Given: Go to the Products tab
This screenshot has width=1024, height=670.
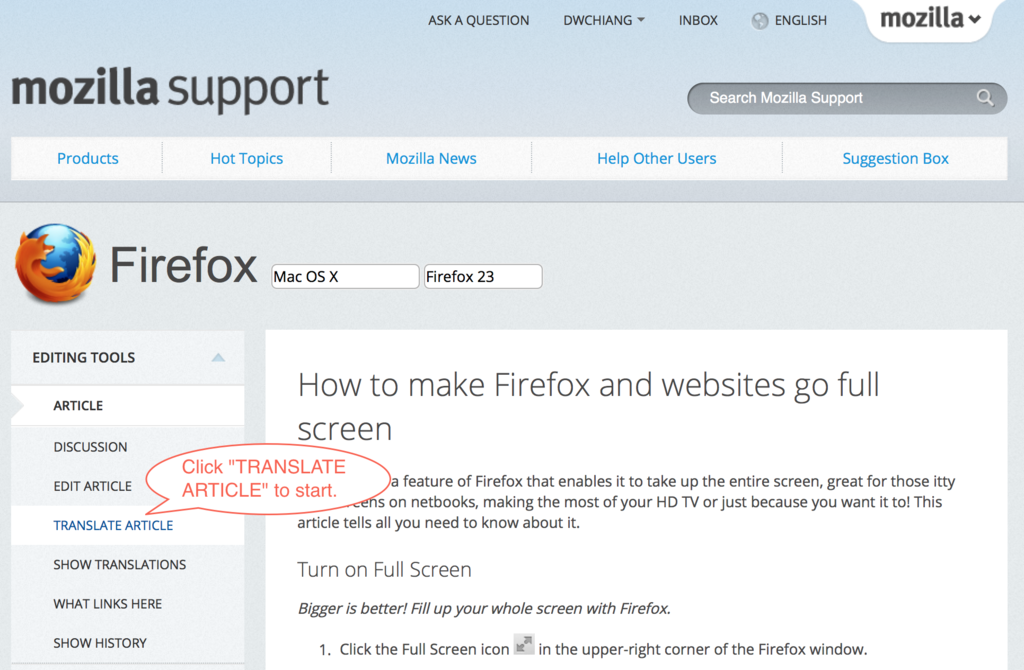Looking at the screenshot, I should coord(88,158).
